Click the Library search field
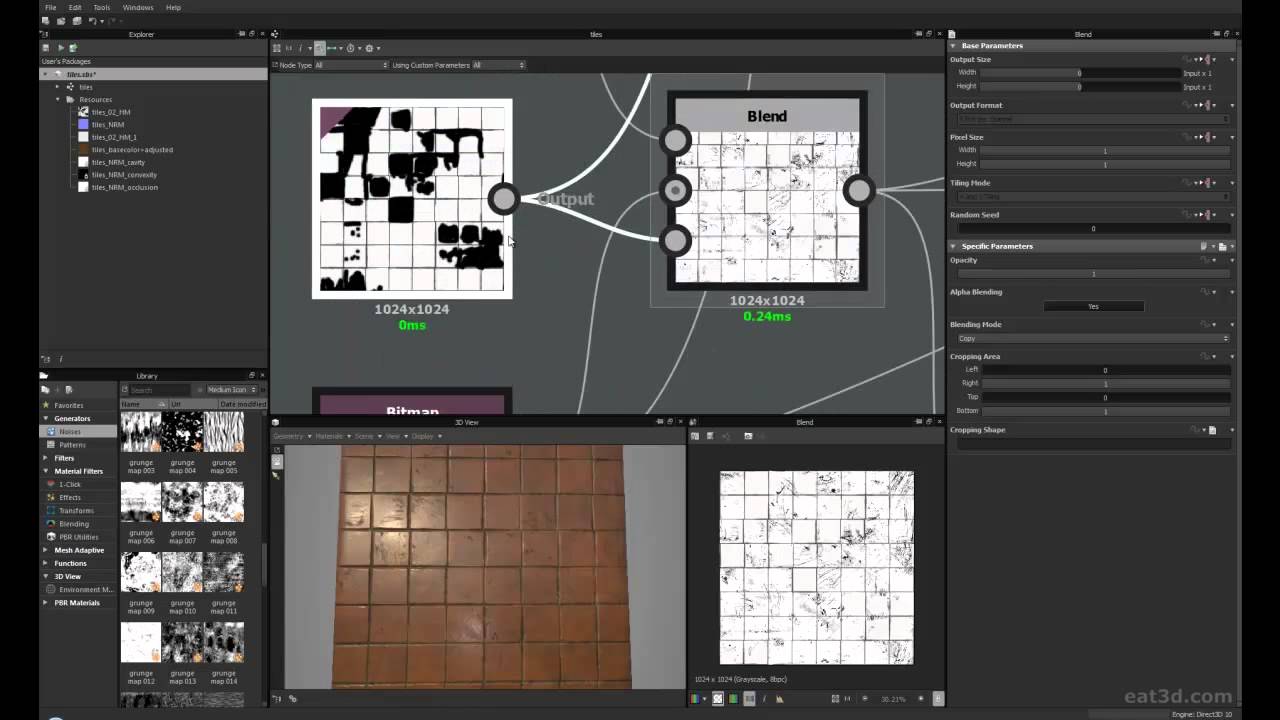 coord(159,390)
